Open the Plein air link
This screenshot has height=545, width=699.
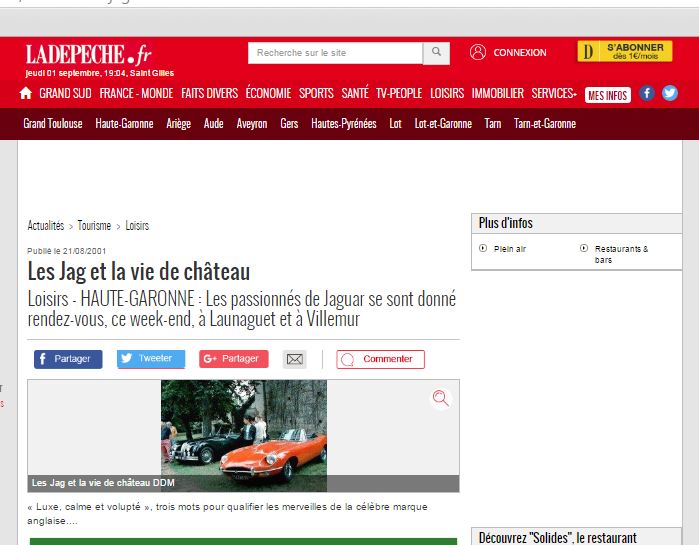pos(510,249)
